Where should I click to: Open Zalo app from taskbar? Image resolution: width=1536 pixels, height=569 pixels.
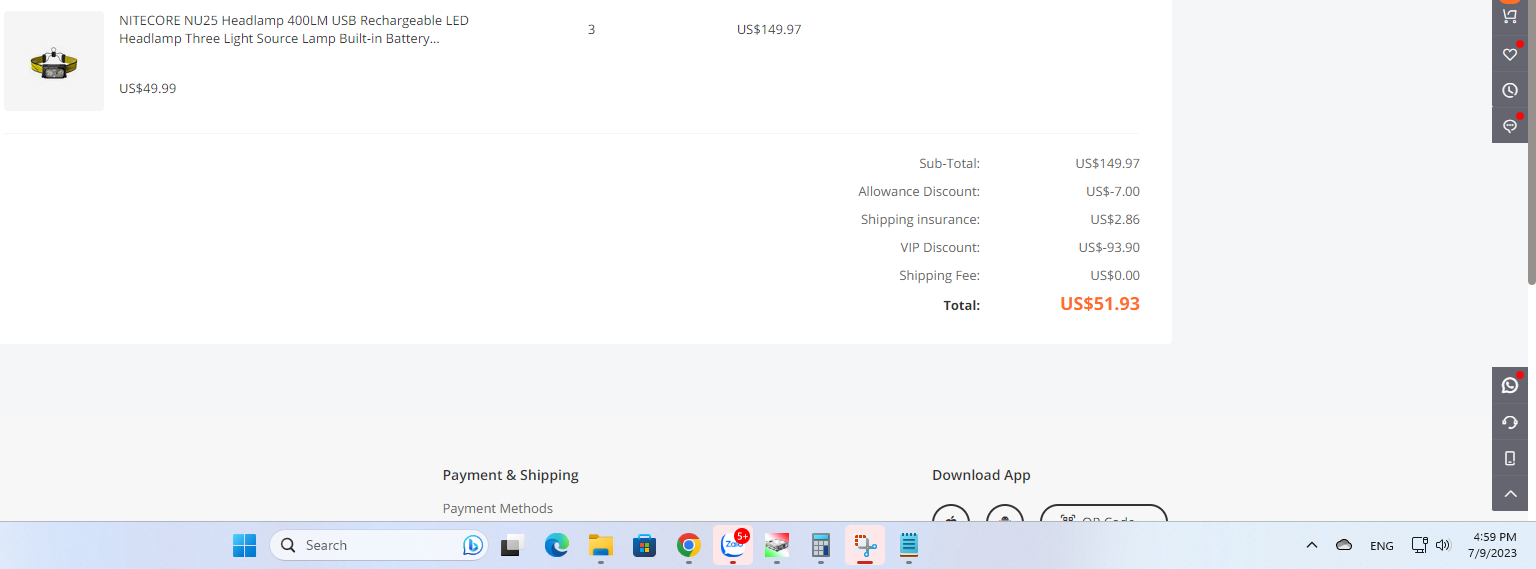(x=733, y=545)
